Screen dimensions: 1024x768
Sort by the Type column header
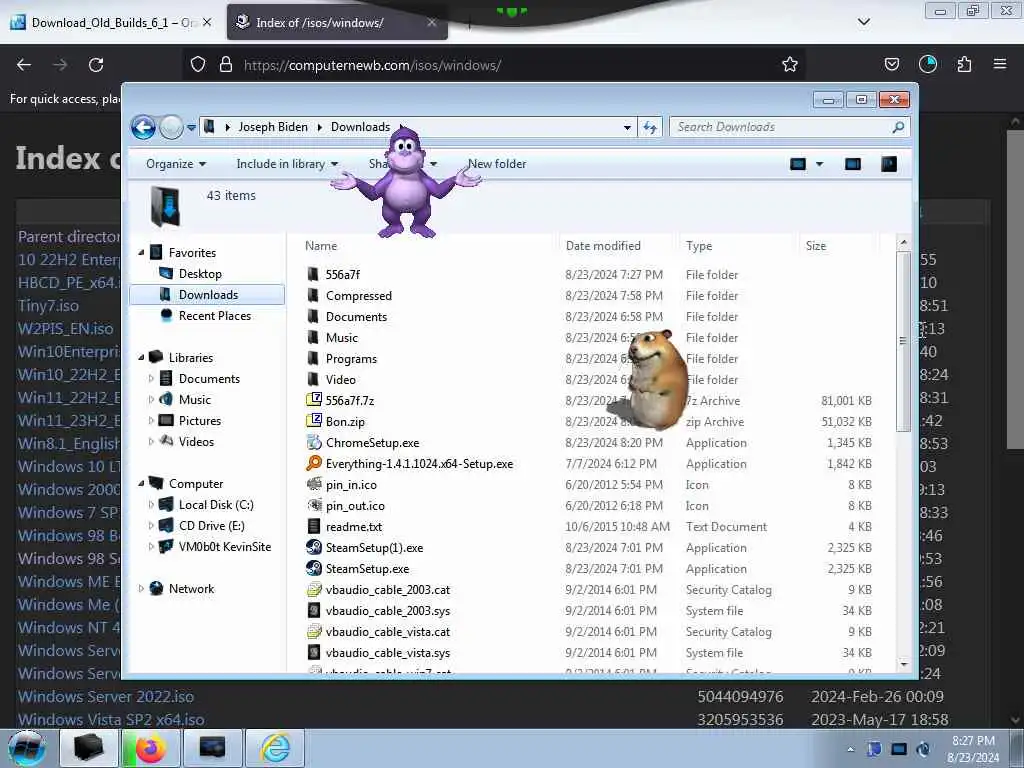click(699, 246)
